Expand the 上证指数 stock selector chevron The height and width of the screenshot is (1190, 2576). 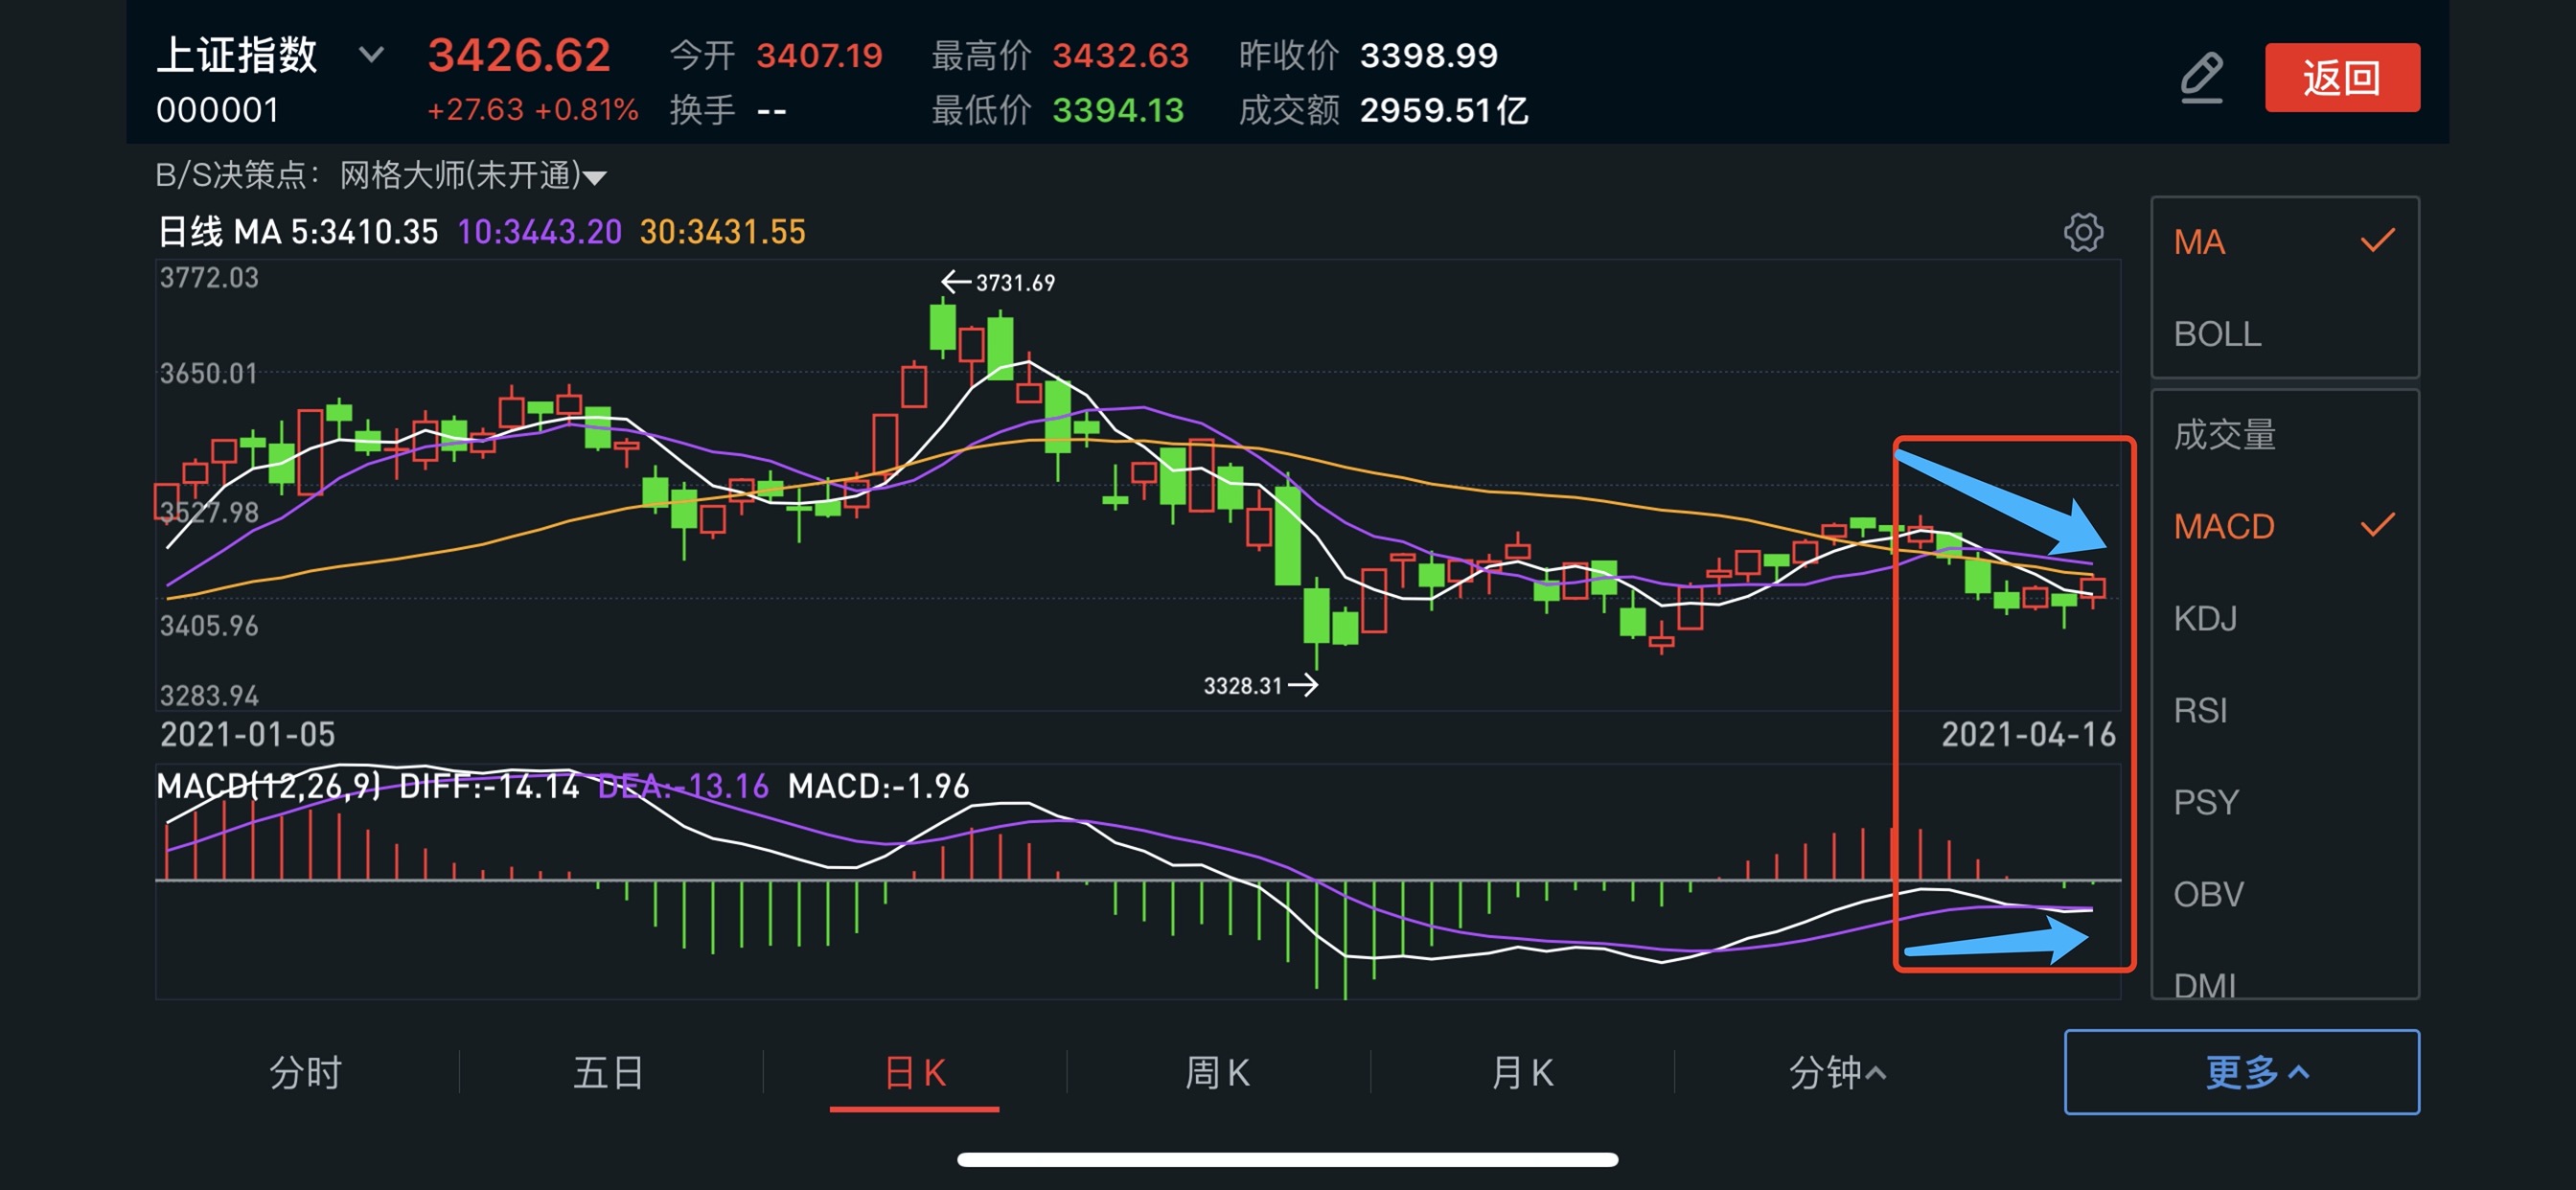[x=371, y=55]
